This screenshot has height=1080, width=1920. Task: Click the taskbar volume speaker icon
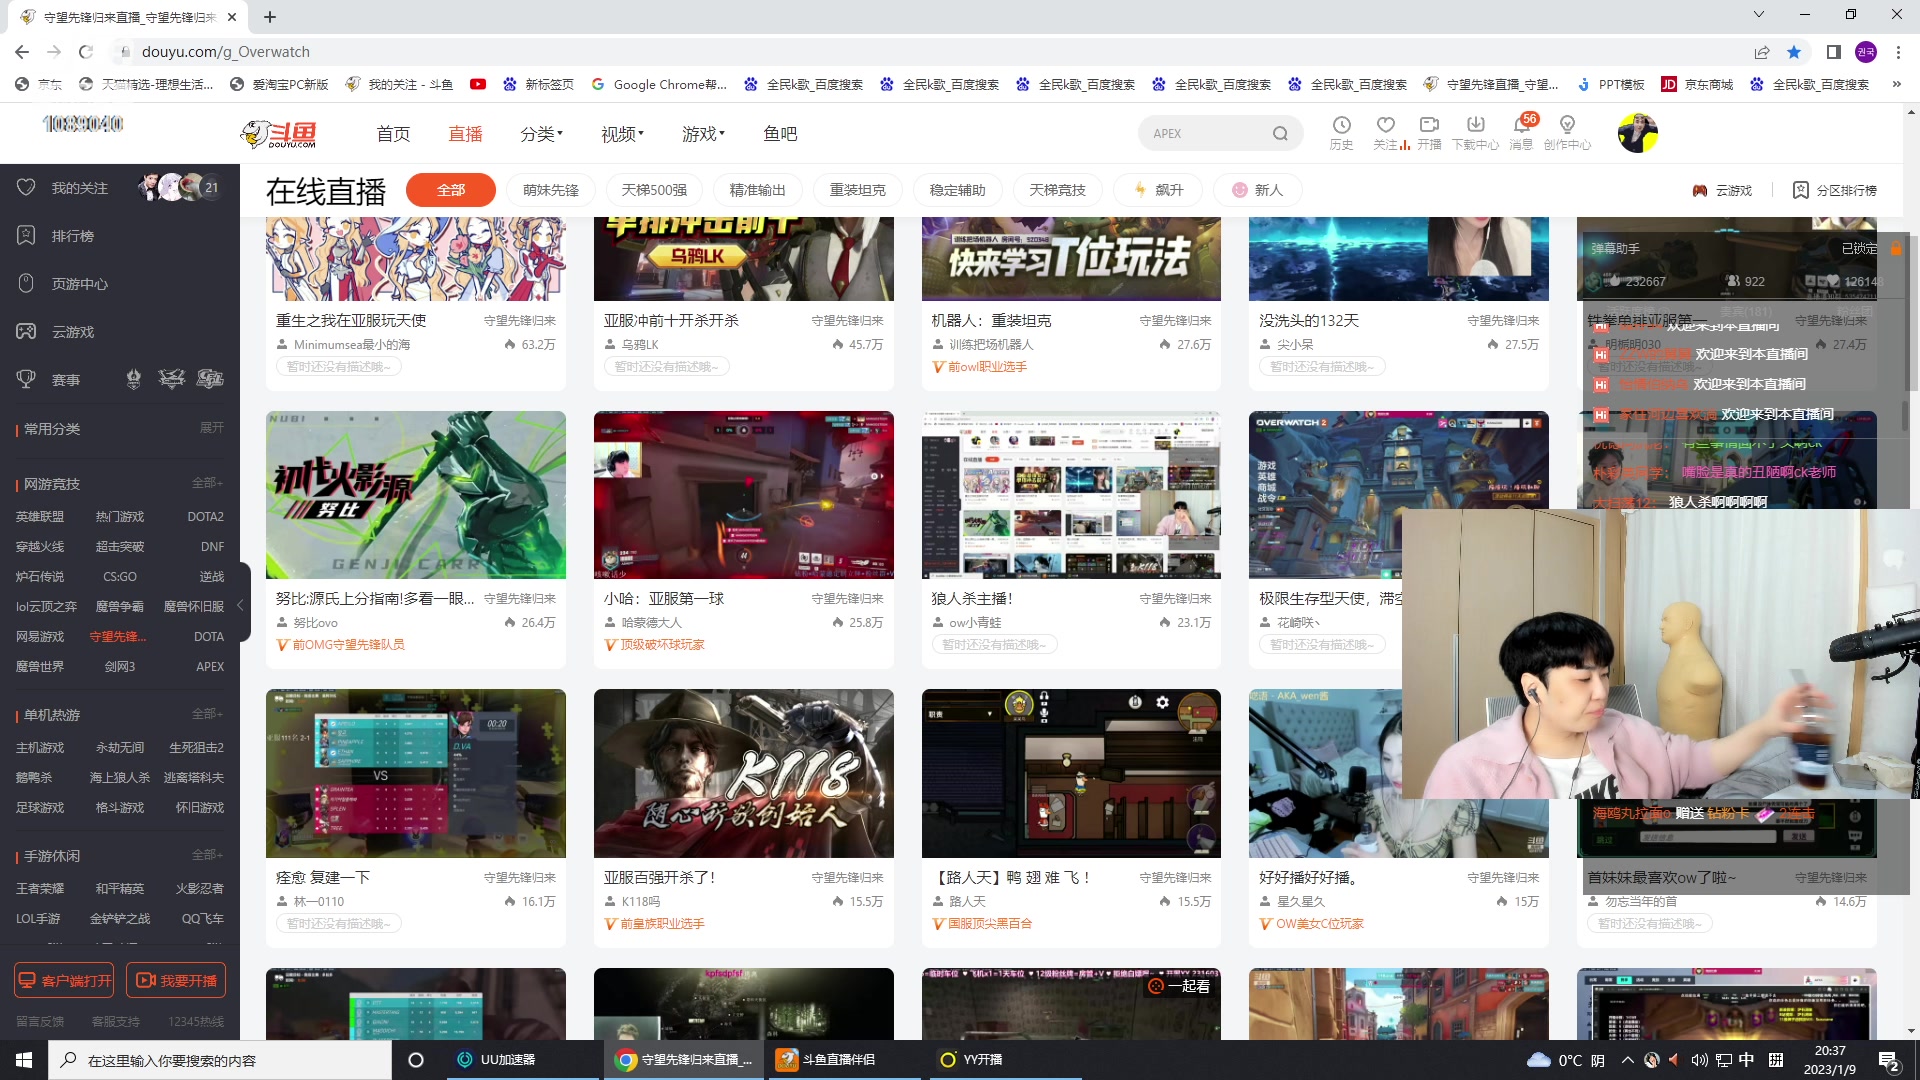[x=1699, y=1060]
